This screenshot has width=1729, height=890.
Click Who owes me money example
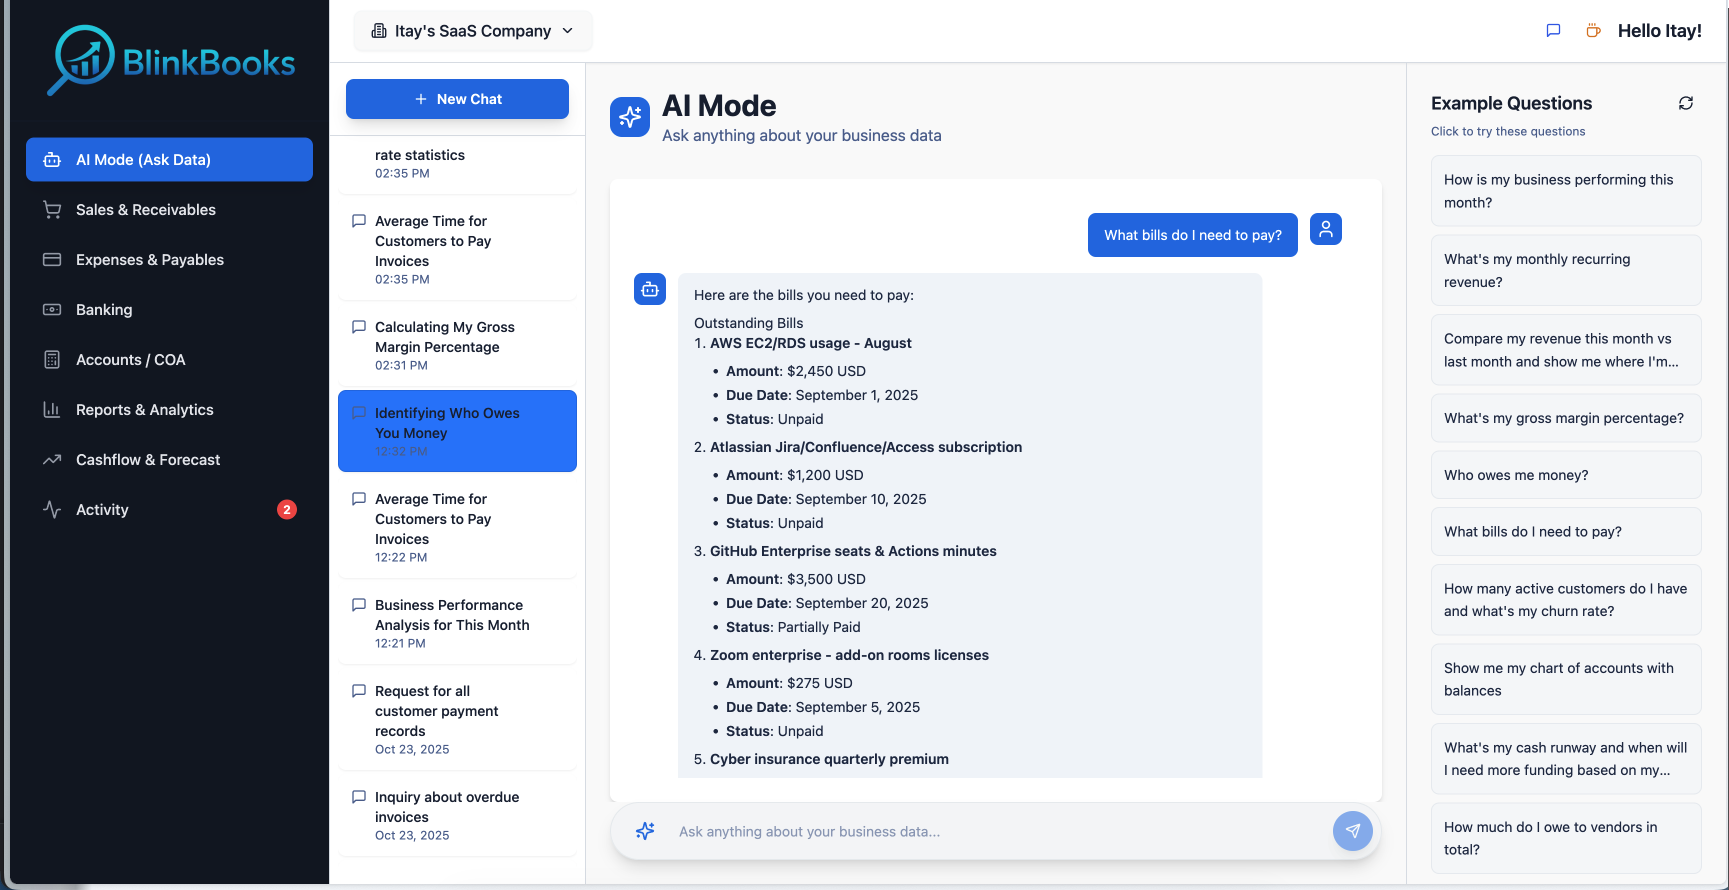(x=1566, y=475)
